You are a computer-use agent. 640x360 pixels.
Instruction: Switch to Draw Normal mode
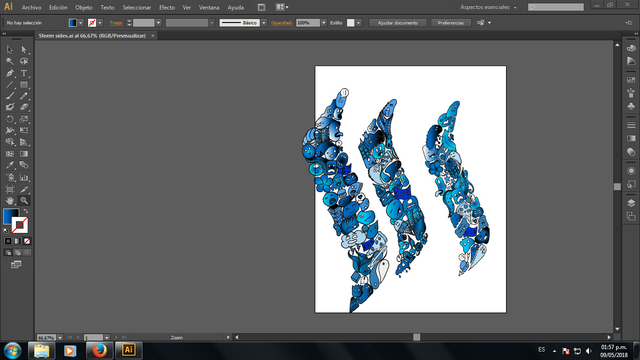tap(8, 253)
